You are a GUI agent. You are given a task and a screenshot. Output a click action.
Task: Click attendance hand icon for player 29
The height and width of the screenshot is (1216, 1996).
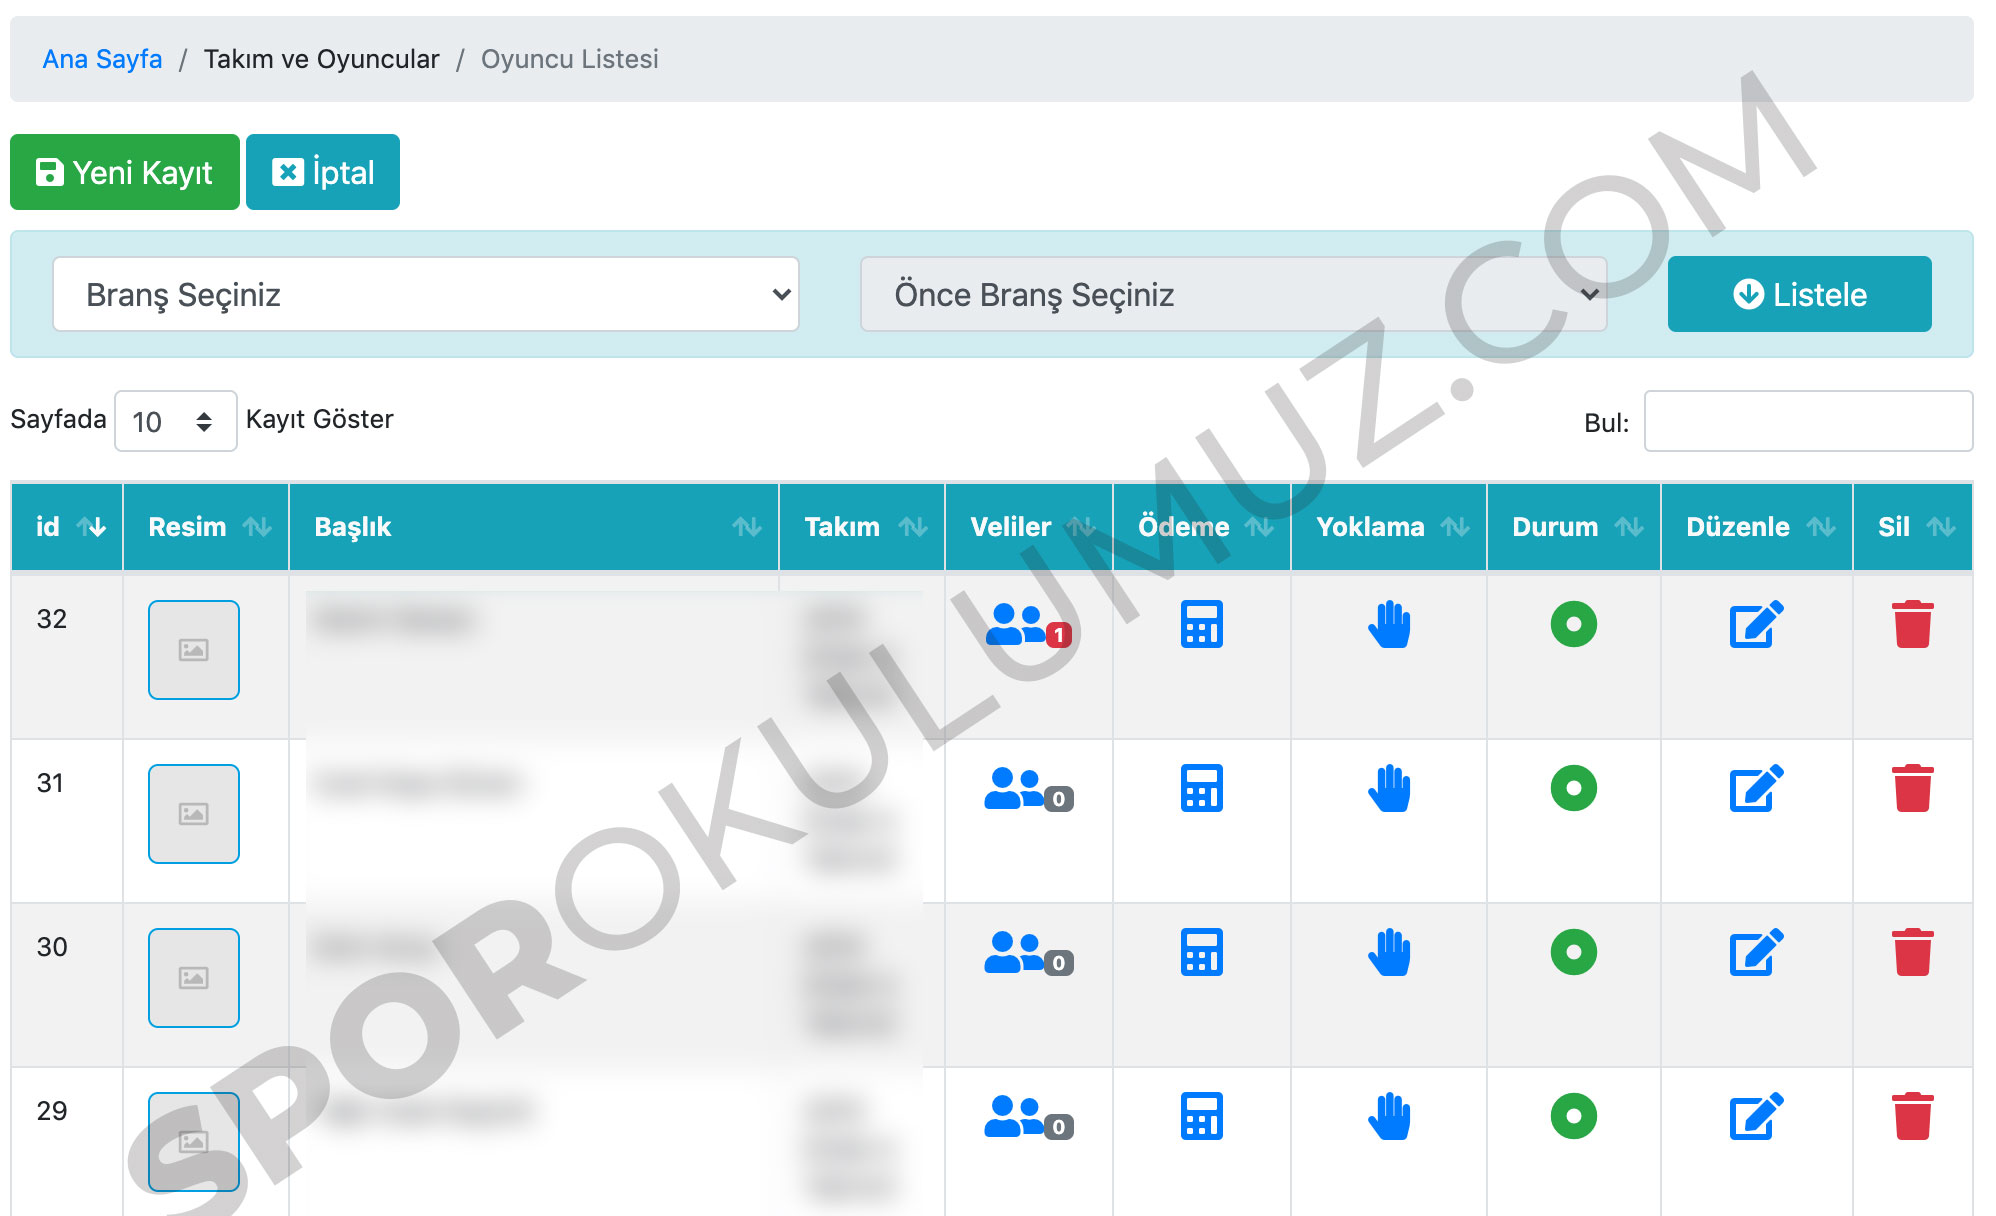click(x=1389, y=1117)
